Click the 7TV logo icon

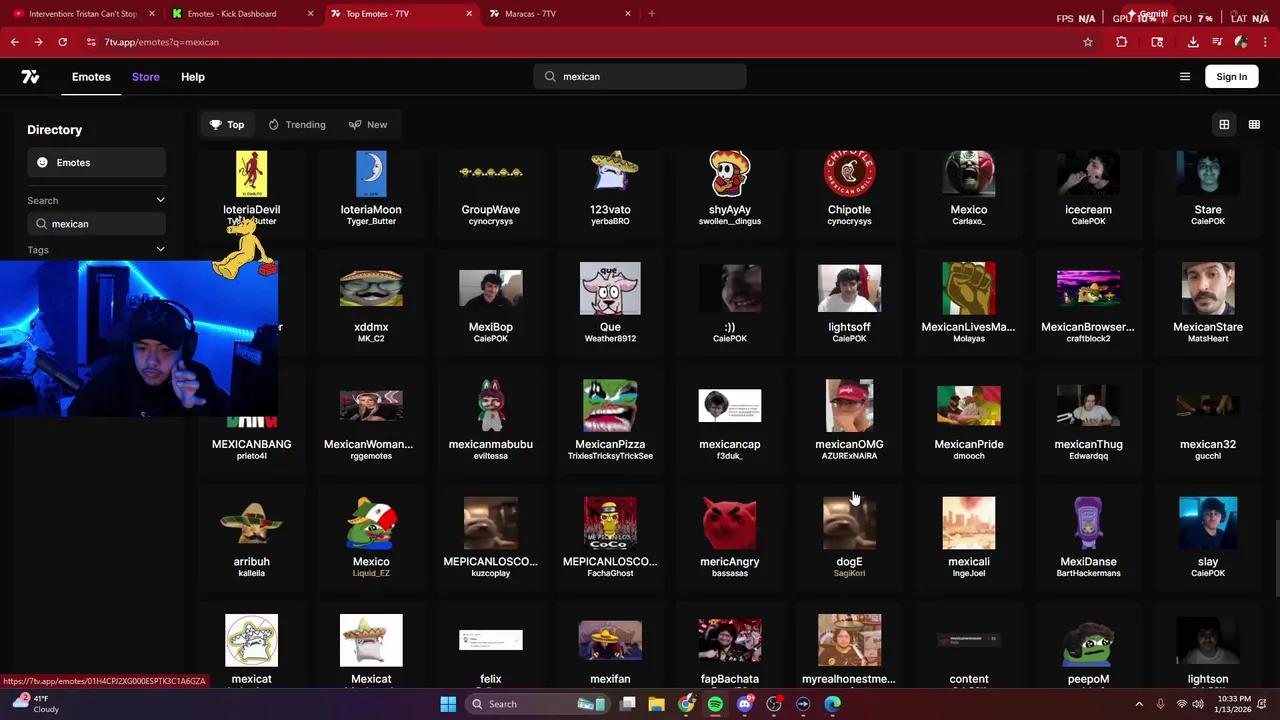30,77
